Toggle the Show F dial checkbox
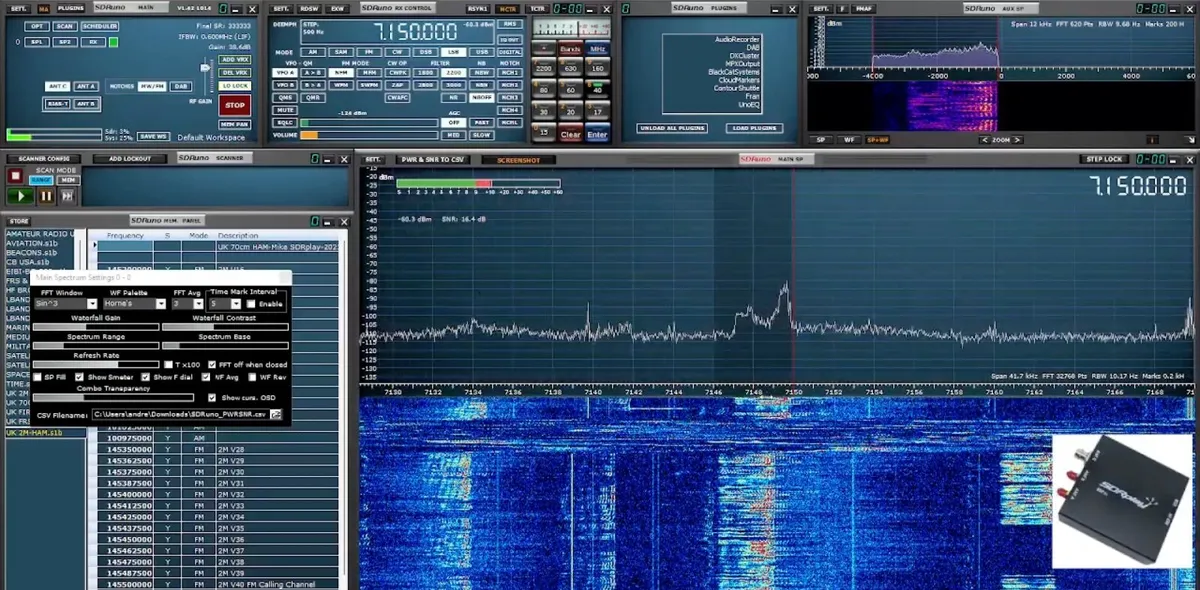1200x590 pixels. [x=145, y=377]
